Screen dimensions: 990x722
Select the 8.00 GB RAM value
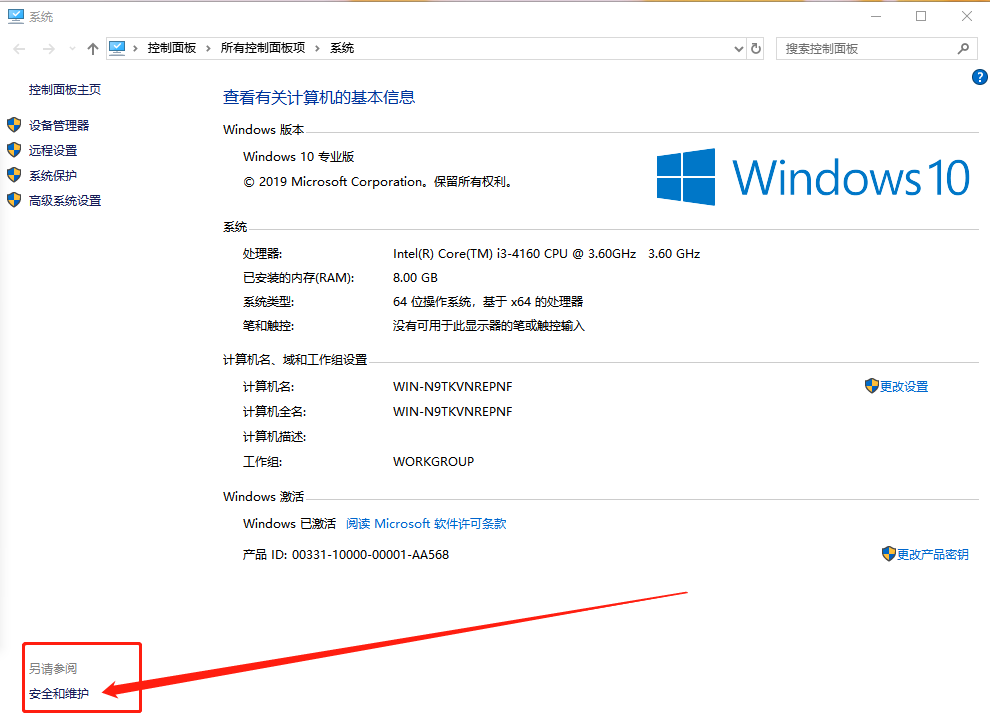[x=415, y=278]
